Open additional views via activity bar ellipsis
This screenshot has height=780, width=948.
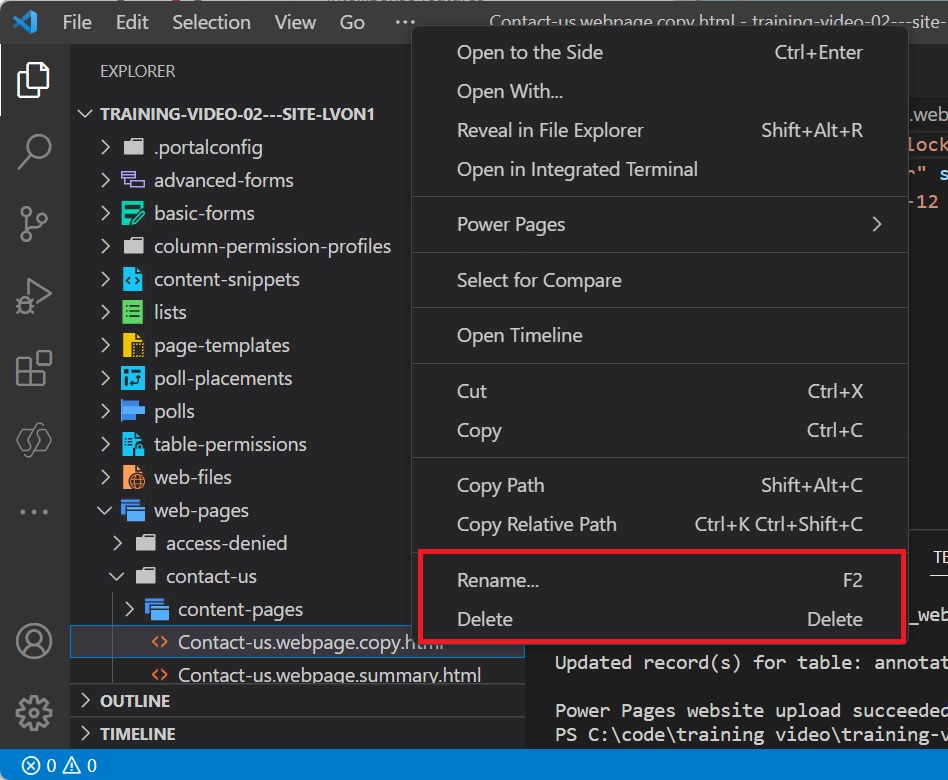(34, 511)
